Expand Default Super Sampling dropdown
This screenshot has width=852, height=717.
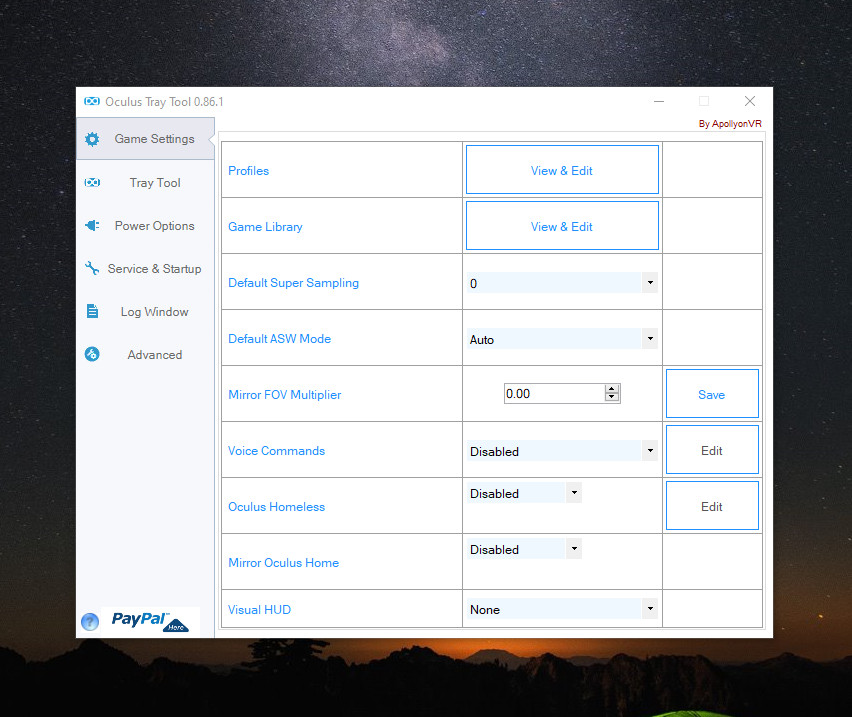650,282
